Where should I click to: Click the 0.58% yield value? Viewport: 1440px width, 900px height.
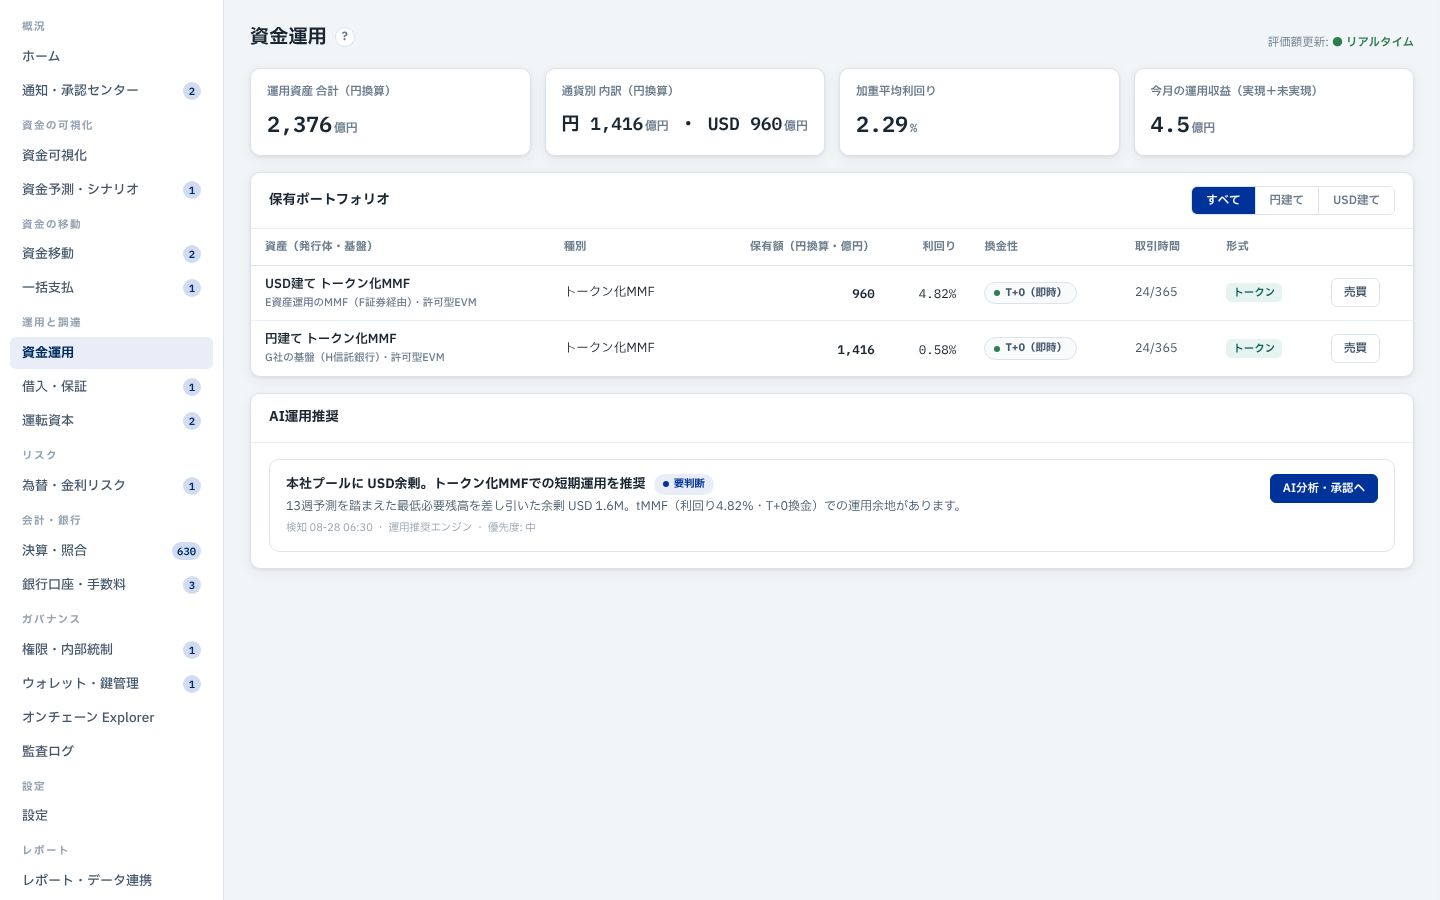pyautogui.click(x=937, y=350)
